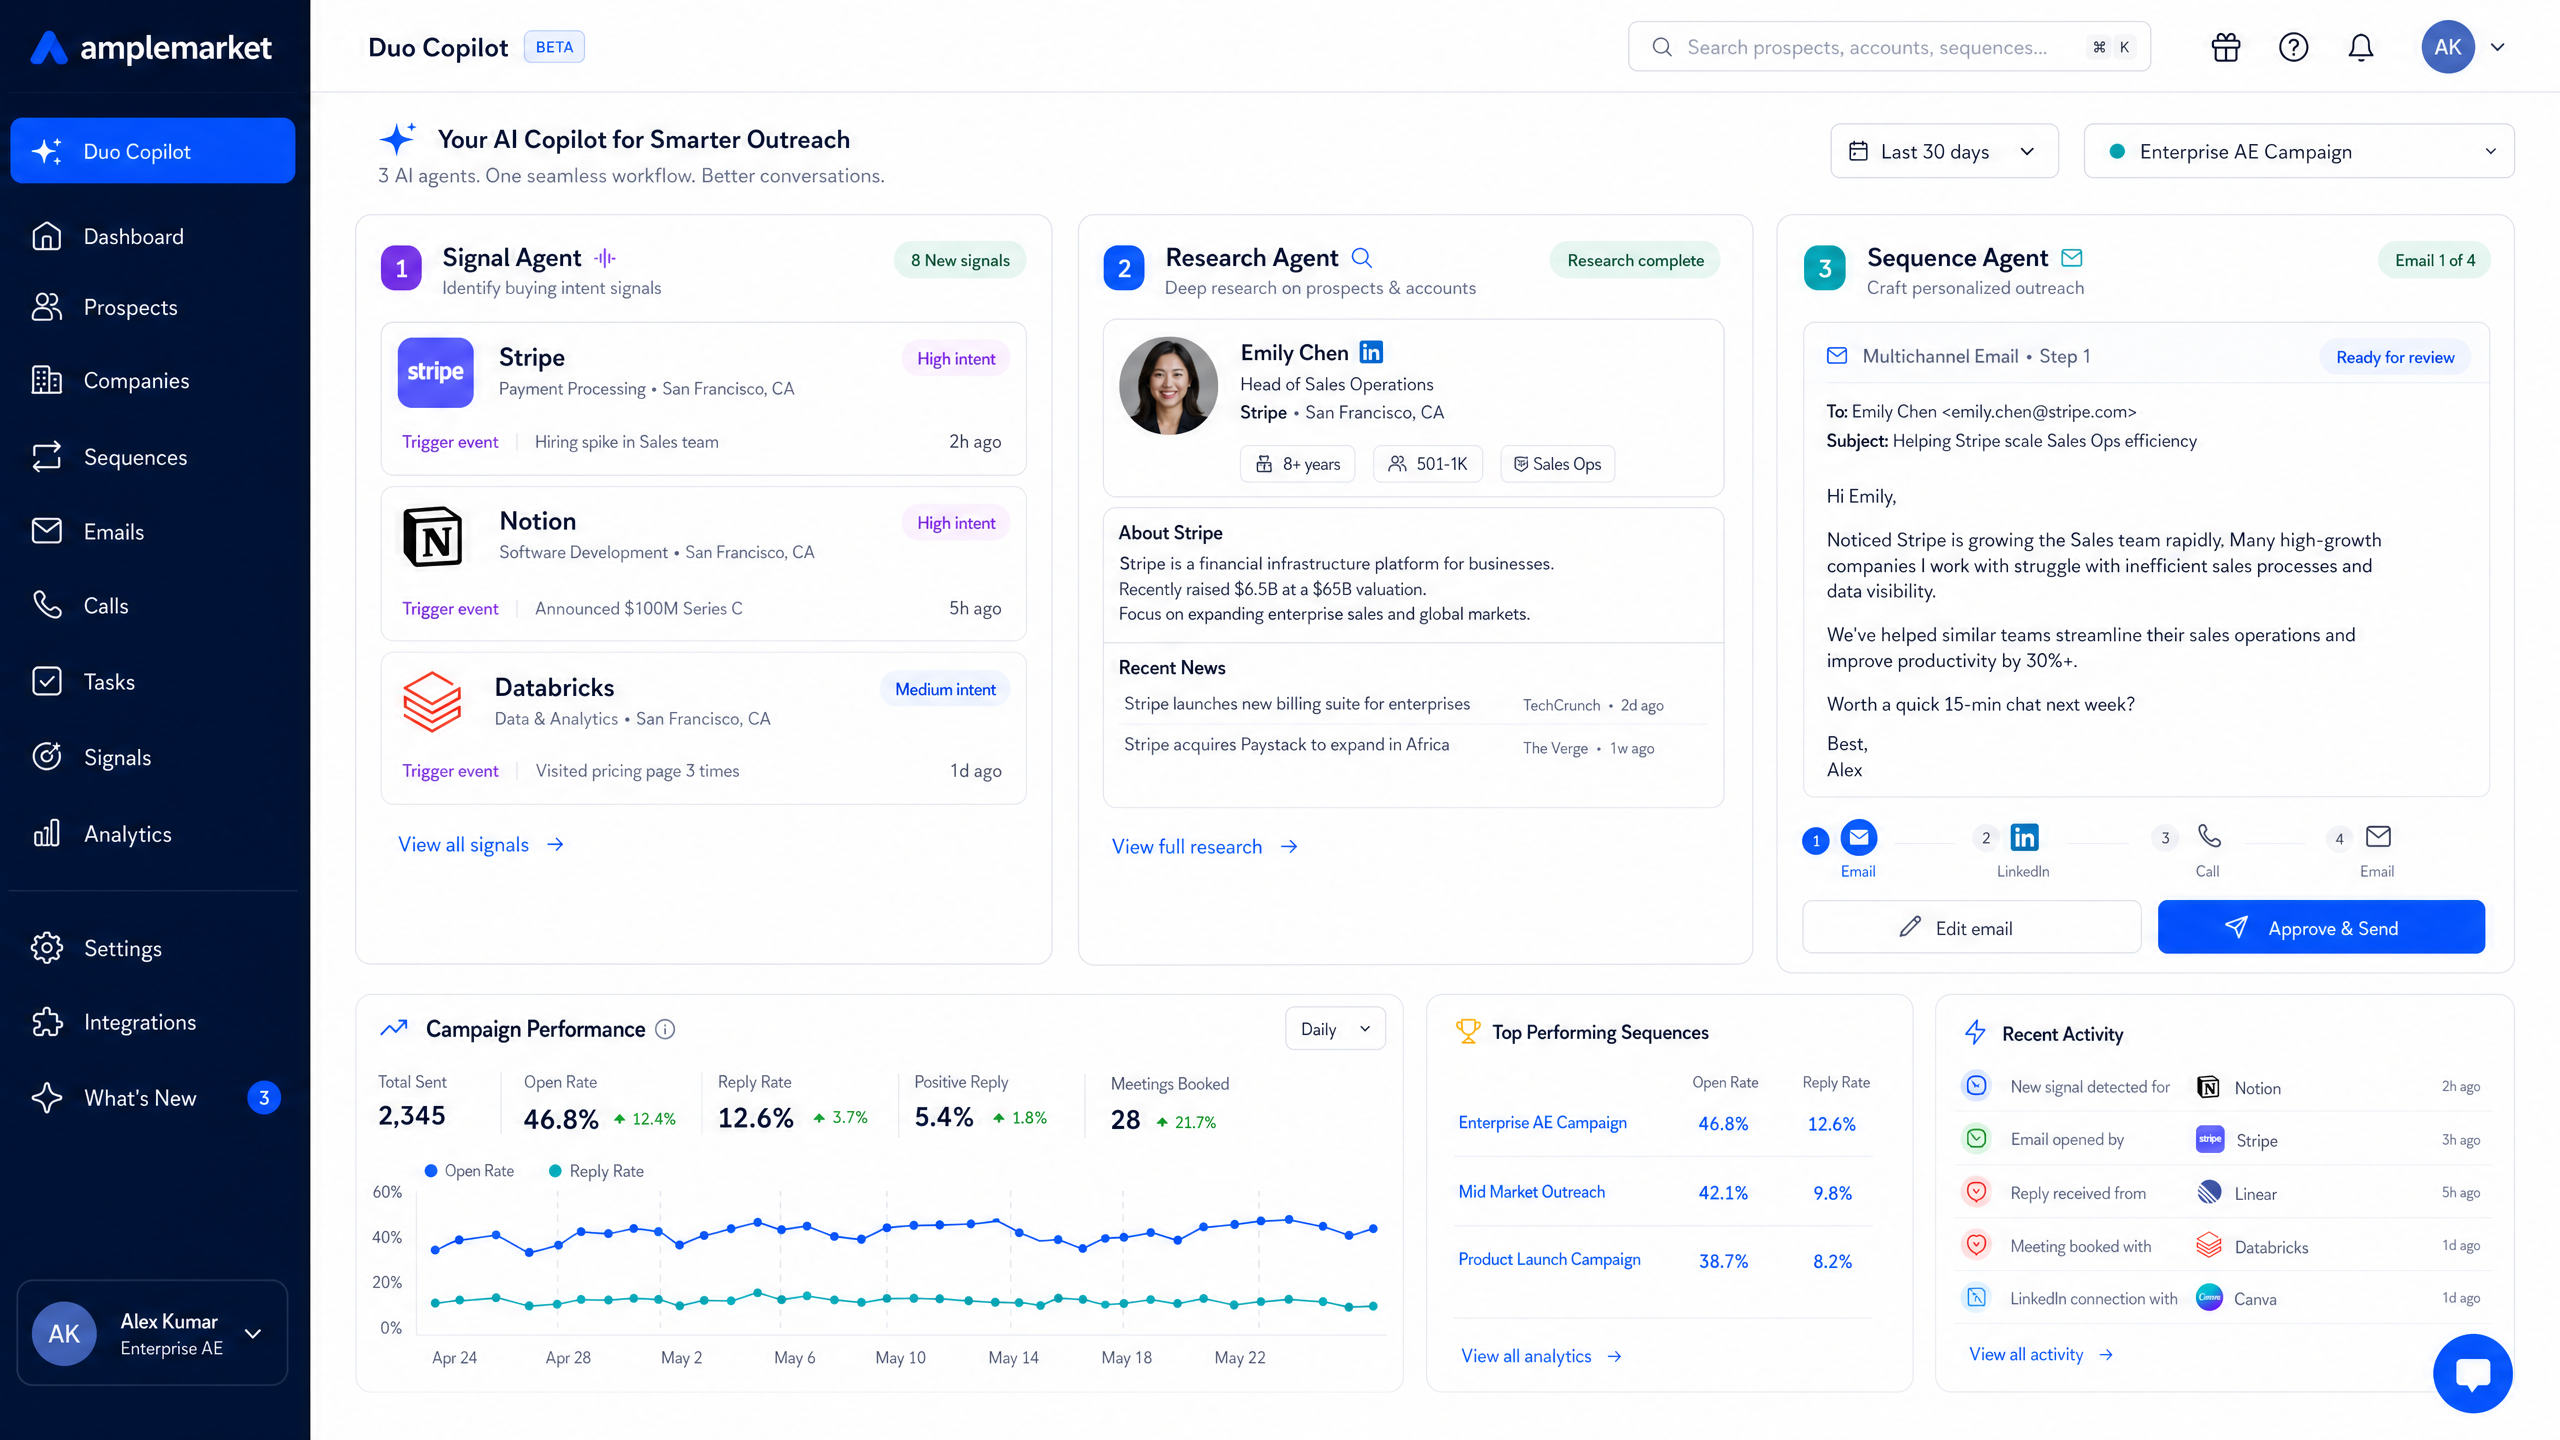Select the LinkedIn step 2 icon
2560x1440 pixels.
point(2024,837)
